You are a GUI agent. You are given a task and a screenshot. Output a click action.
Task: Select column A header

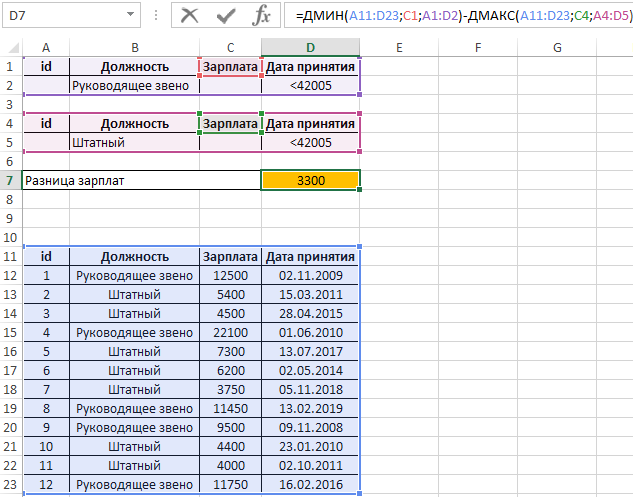pyautogui.click(x=46, y=47)
